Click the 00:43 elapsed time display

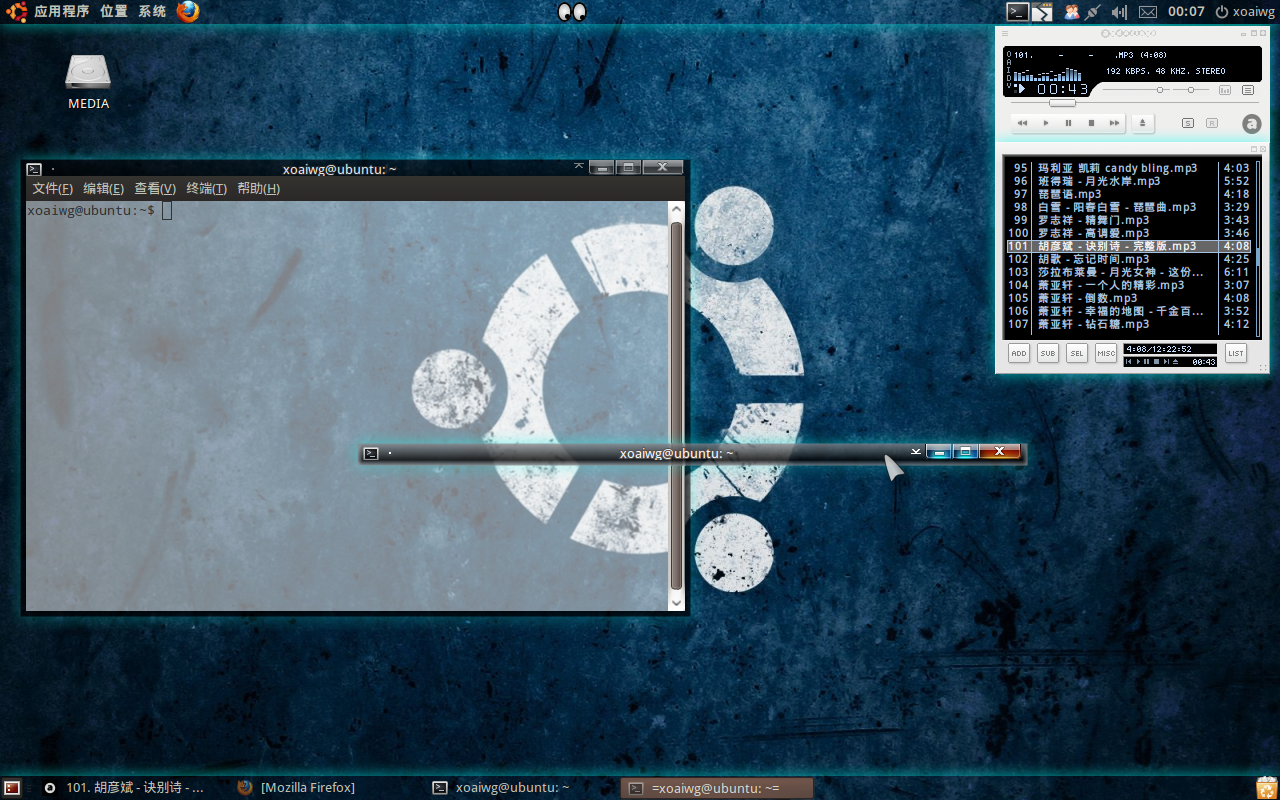click(1063, 89)
